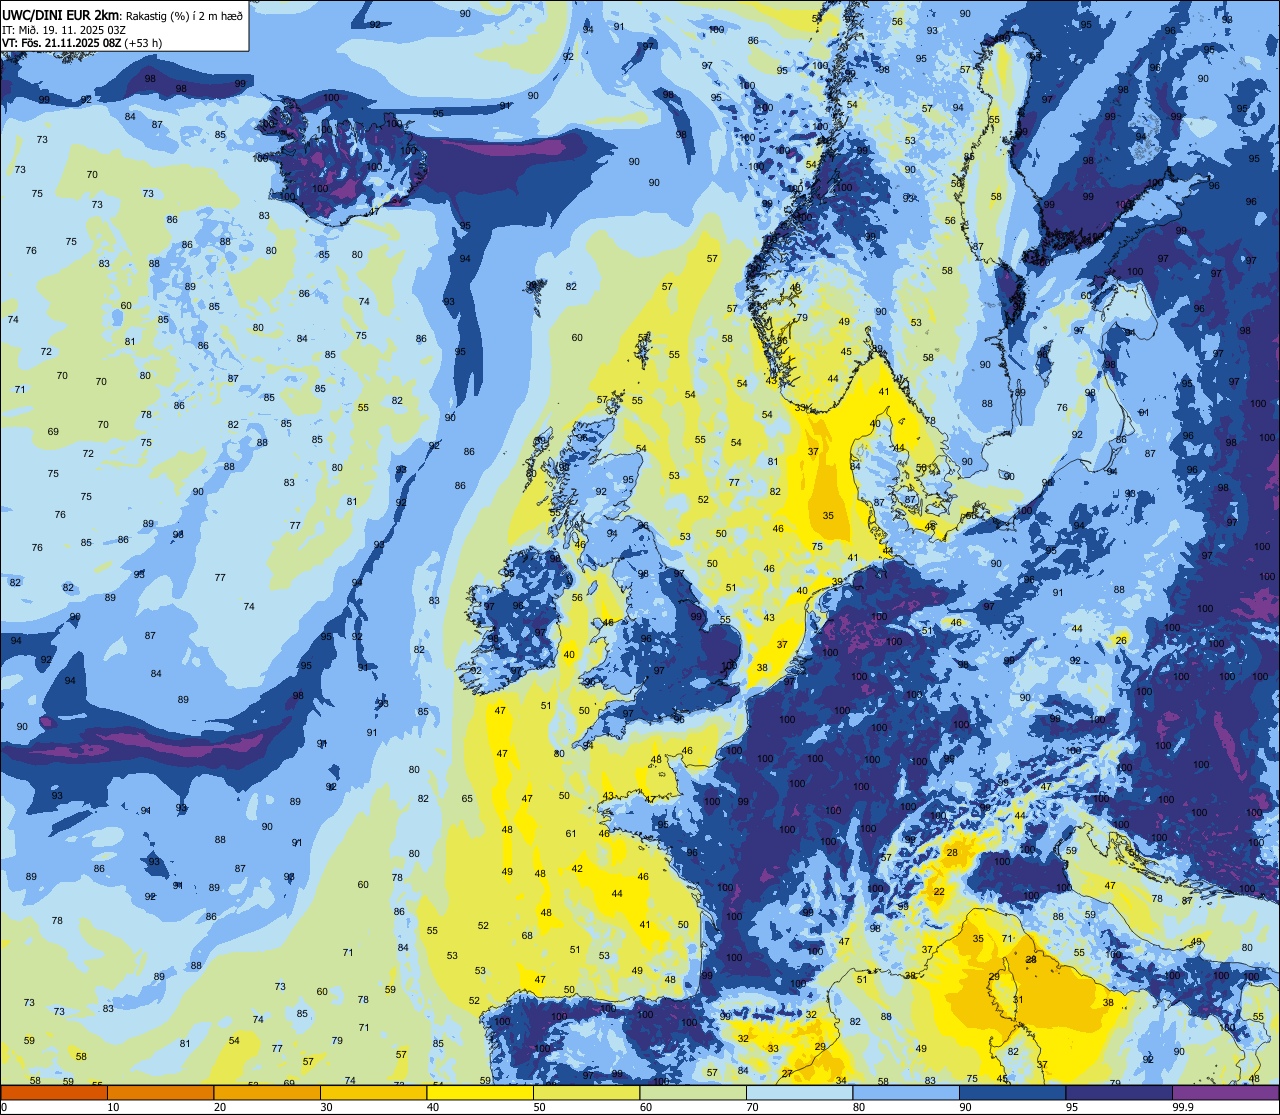
Task: Click the legend tick label 40
Action: pos(433,1107)
